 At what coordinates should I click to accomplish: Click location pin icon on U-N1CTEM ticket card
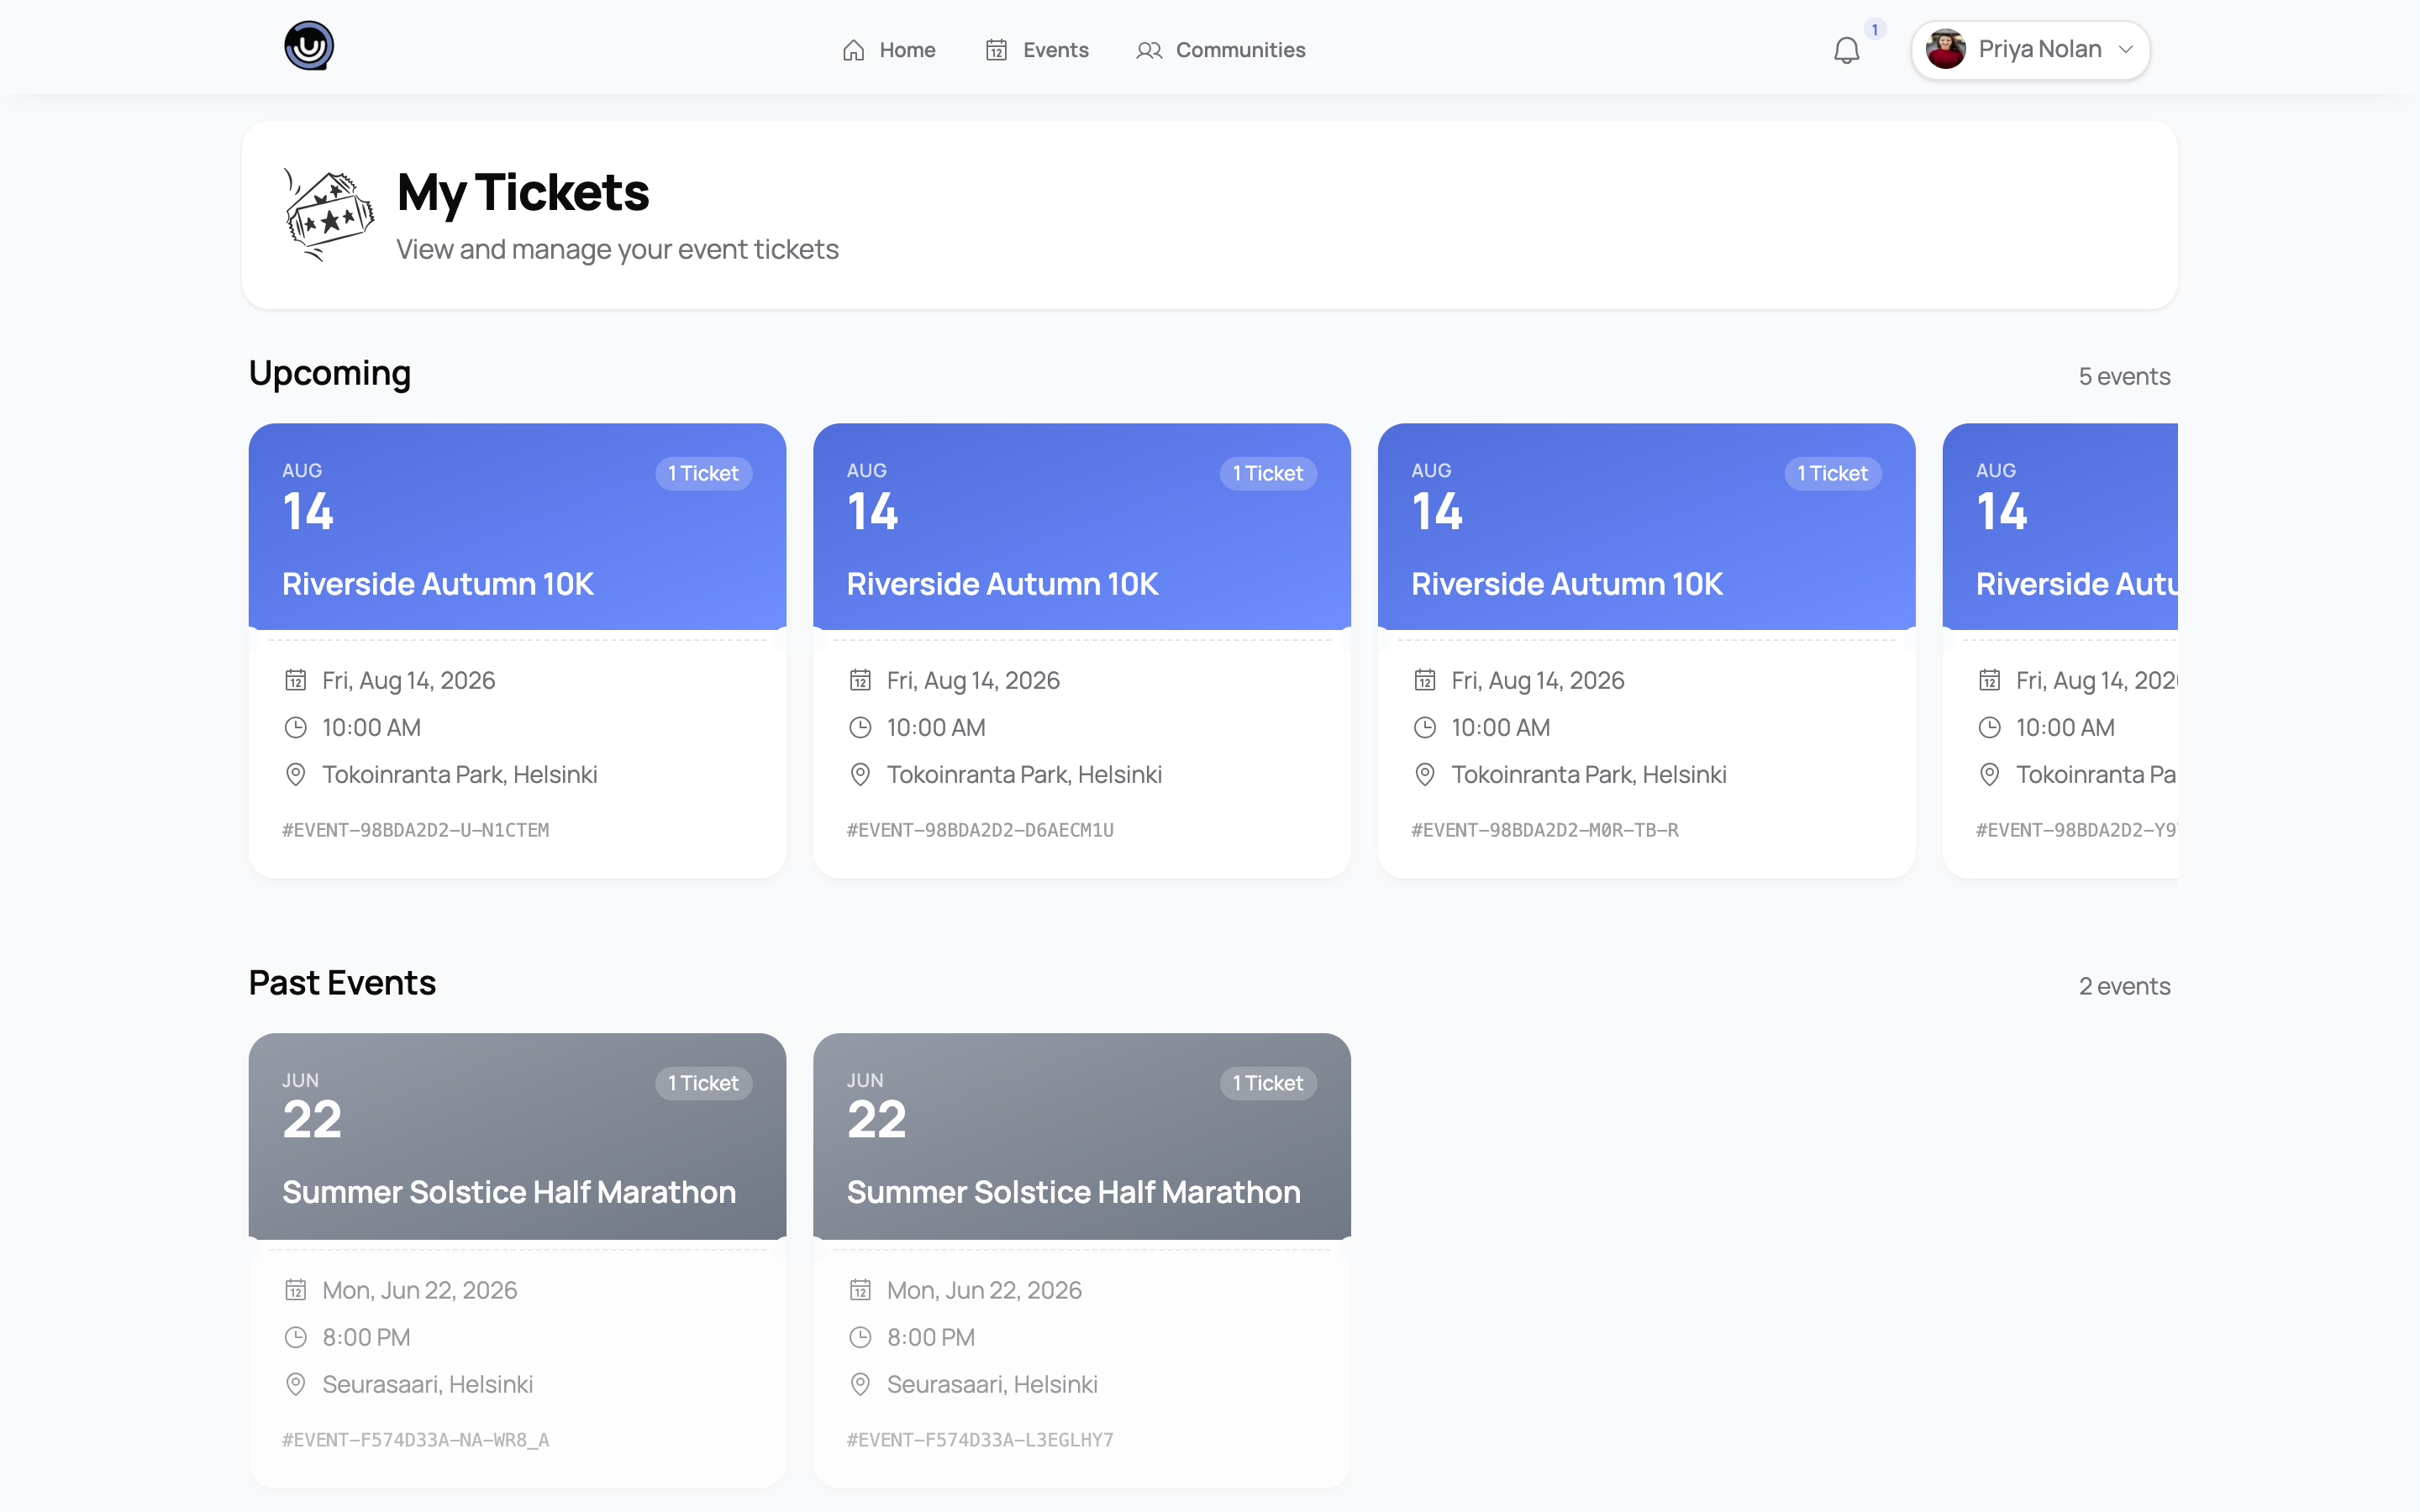tap(295, 775)
